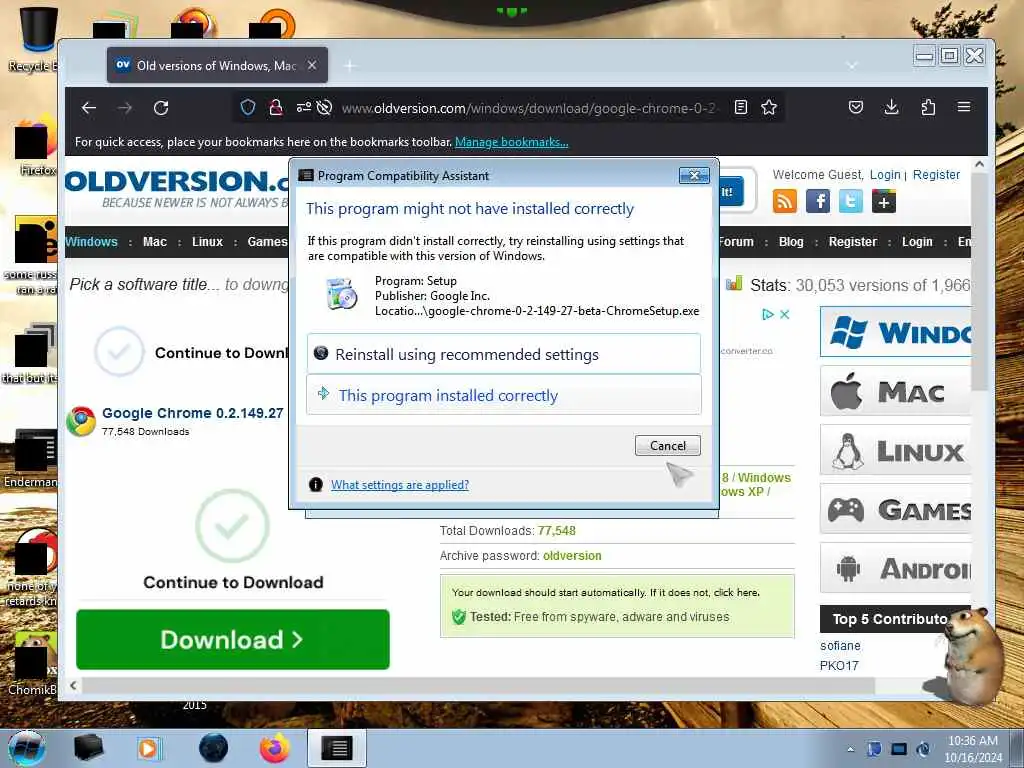Click the volume icon in system tray
The height and width of the screenshot is (768, 1024).
[923, 749]
